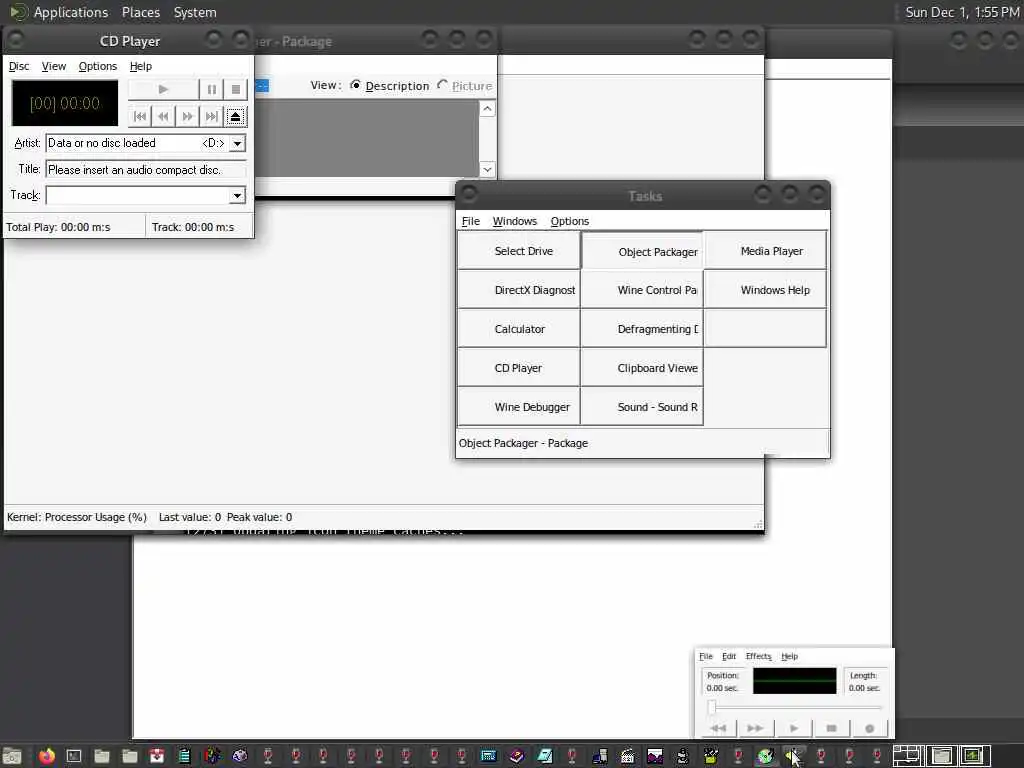Open the Effects menu in Sound Recorder

[x=758, y=656]
